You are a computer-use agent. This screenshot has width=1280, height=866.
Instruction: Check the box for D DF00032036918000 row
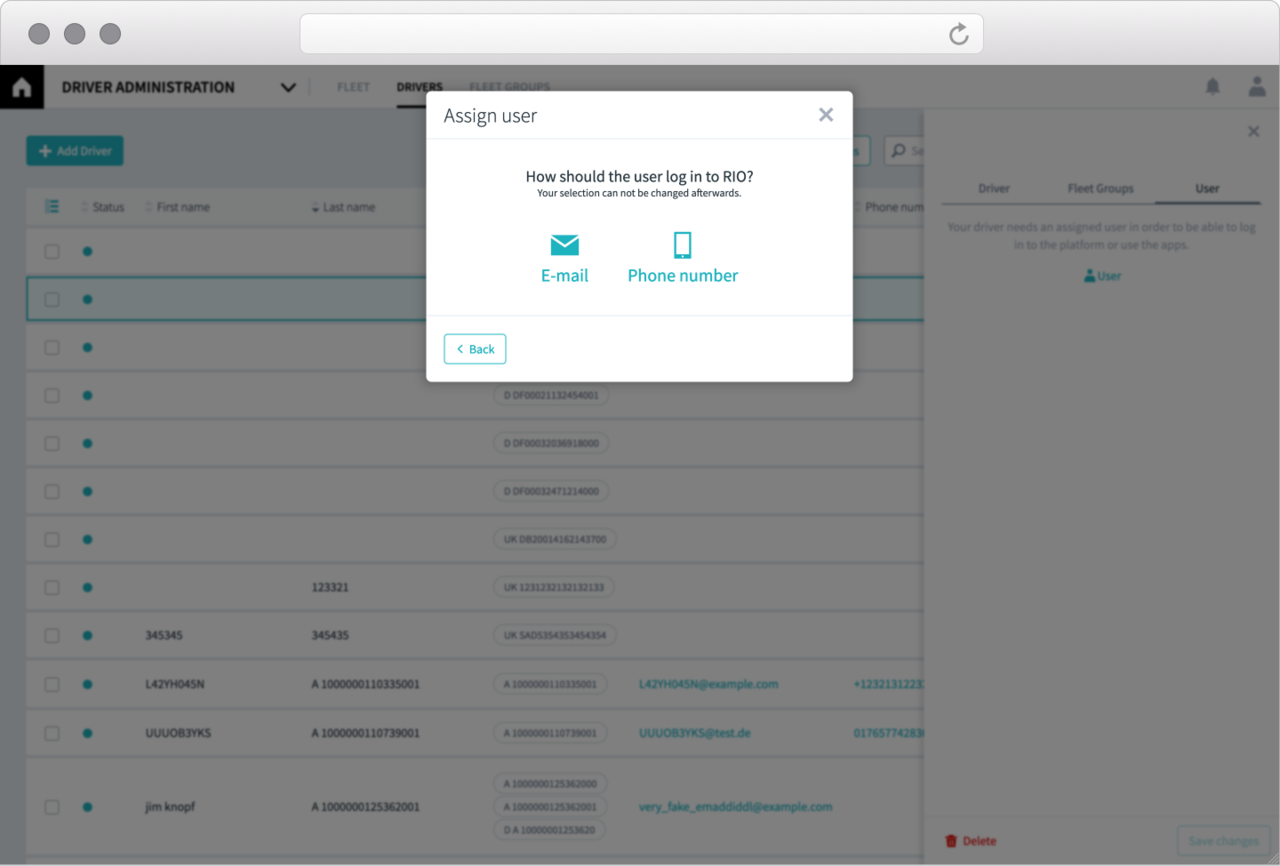coord(52,444)
